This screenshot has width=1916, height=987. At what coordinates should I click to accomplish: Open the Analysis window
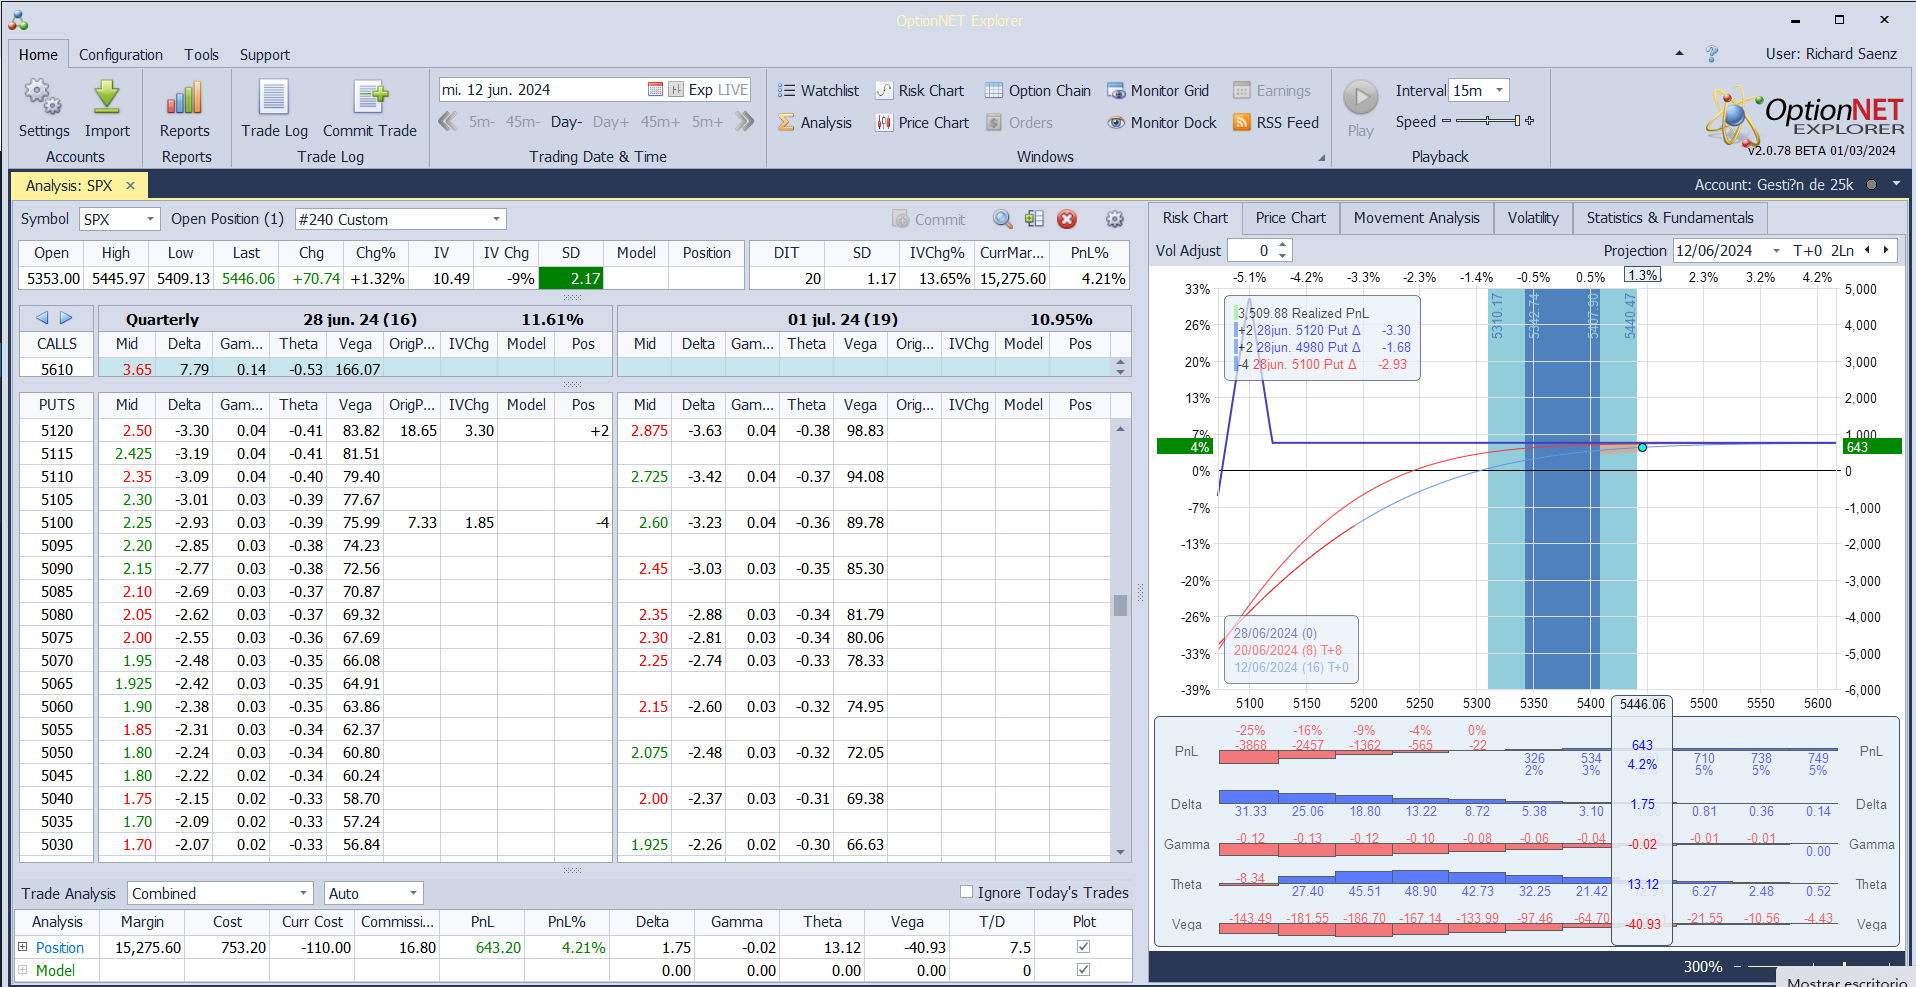pos(815,123)
